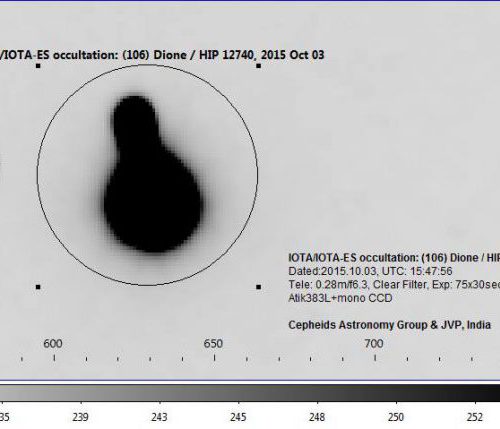Viewport: 500px width, 429px height.
Task: Click the heading text ending '2015 Oct 03'
Action: point(162,55)
